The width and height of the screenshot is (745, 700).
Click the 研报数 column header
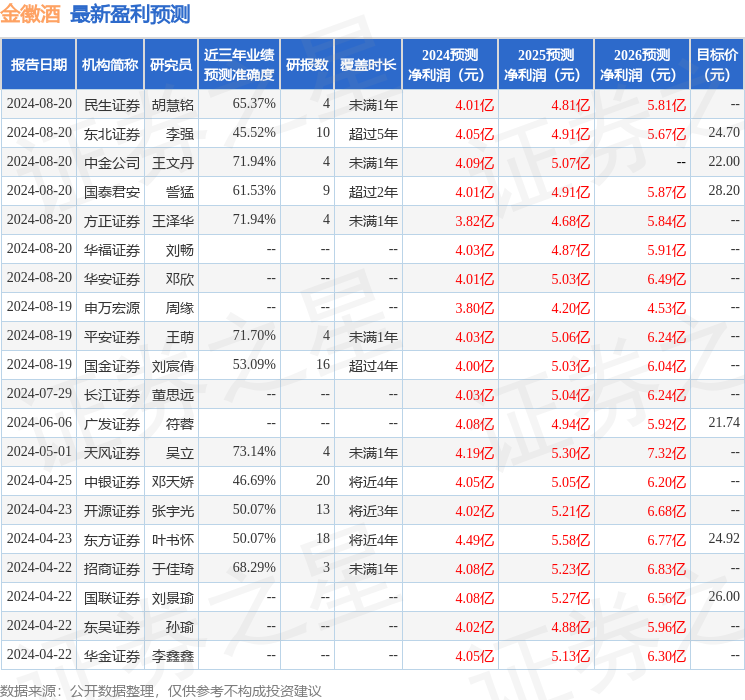coord(307,65)
